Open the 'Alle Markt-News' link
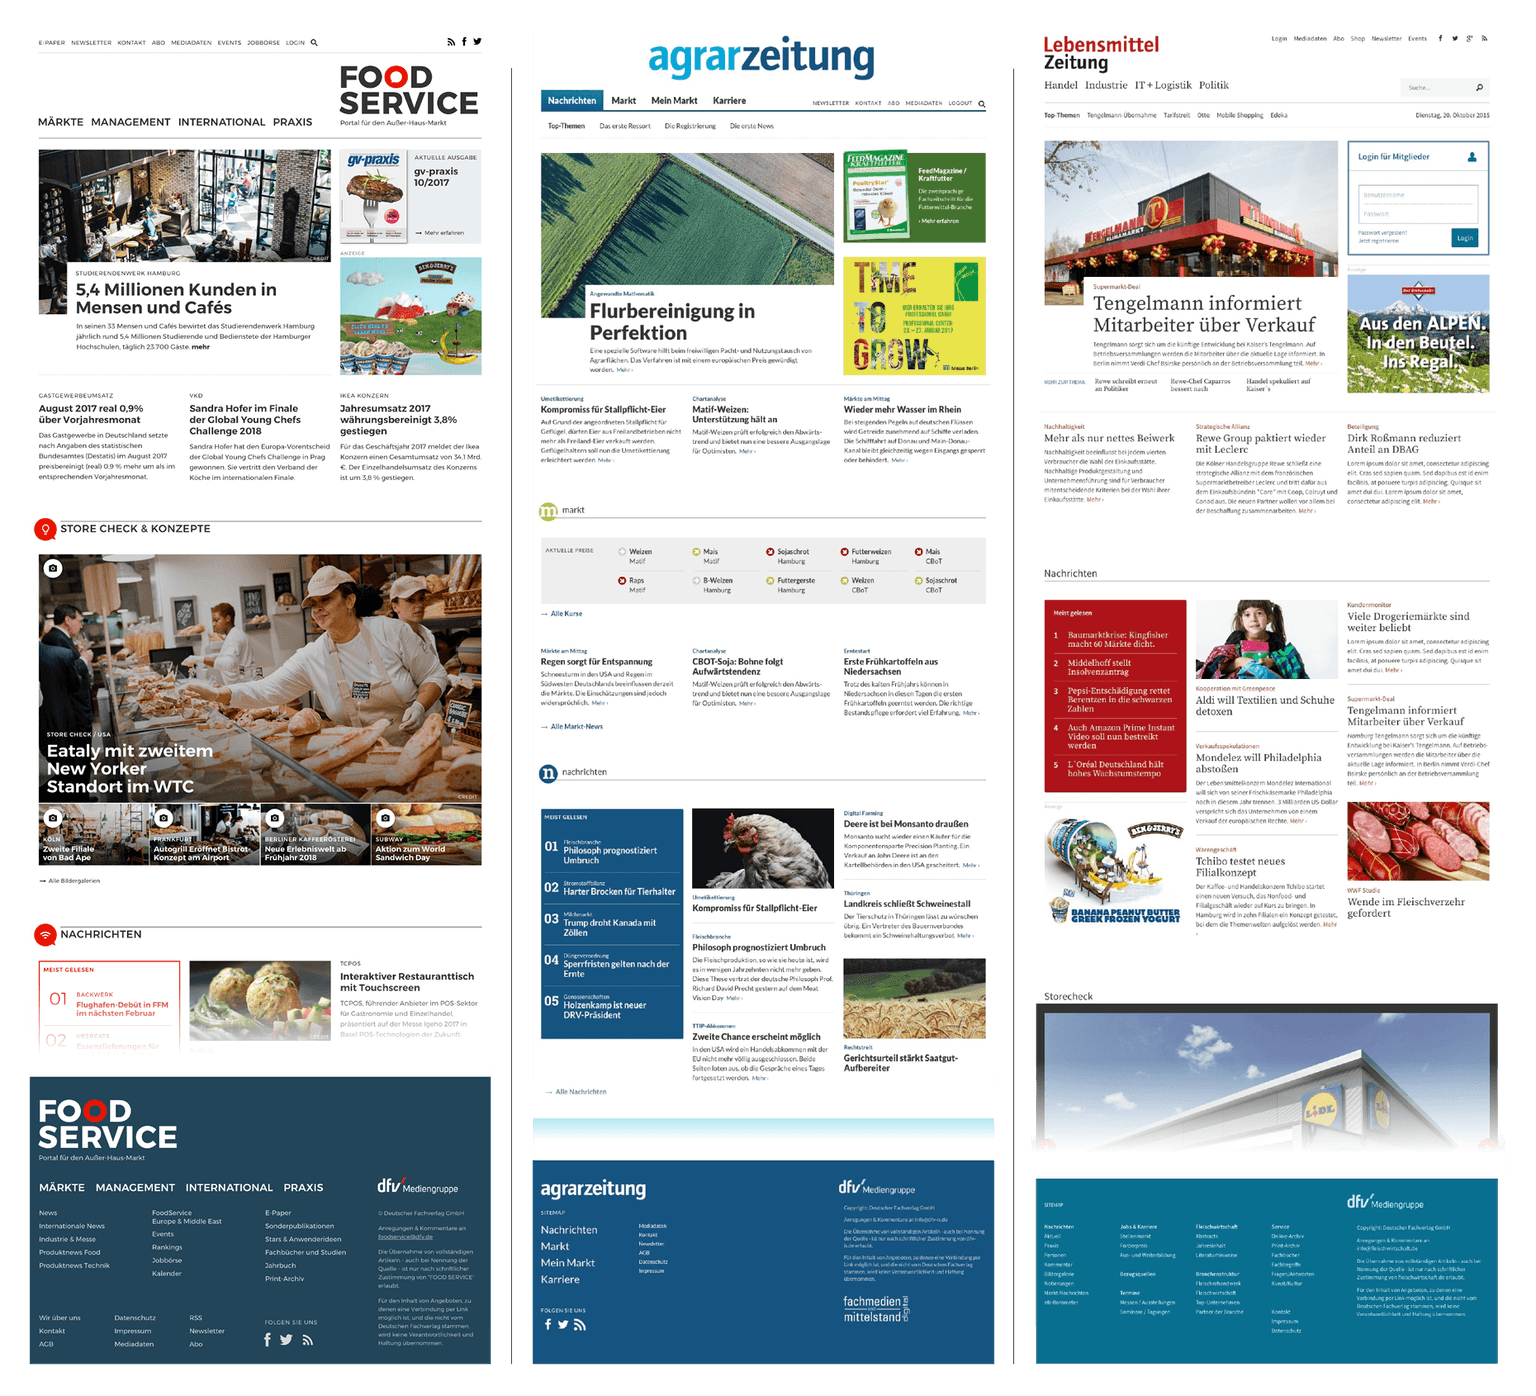This screenshot has height=1396, width=1536. pyautogui.click(x=572, y=727)
